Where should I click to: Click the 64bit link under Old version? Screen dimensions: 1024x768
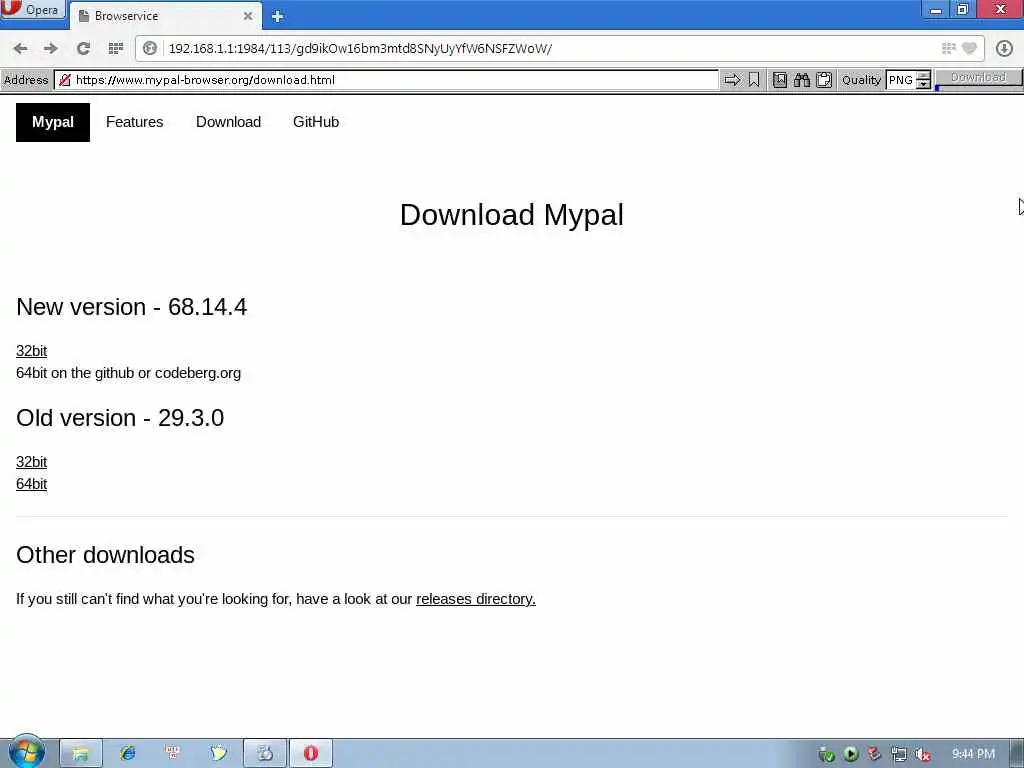point(31,484)
